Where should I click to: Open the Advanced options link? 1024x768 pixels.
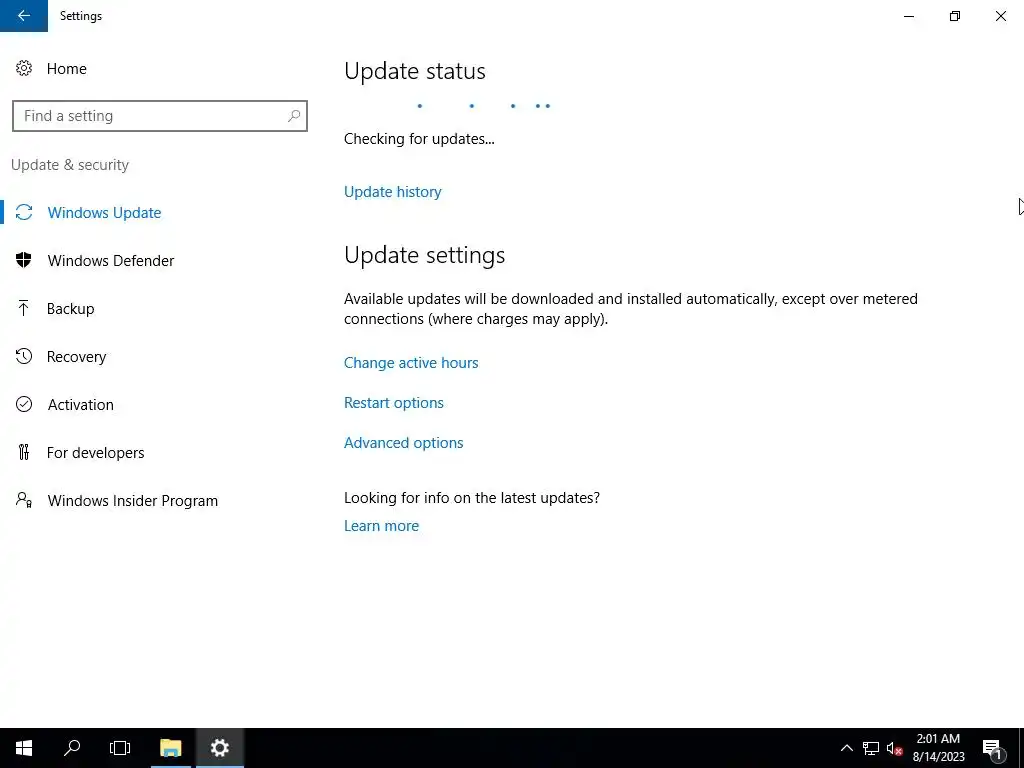pos(404,442)
